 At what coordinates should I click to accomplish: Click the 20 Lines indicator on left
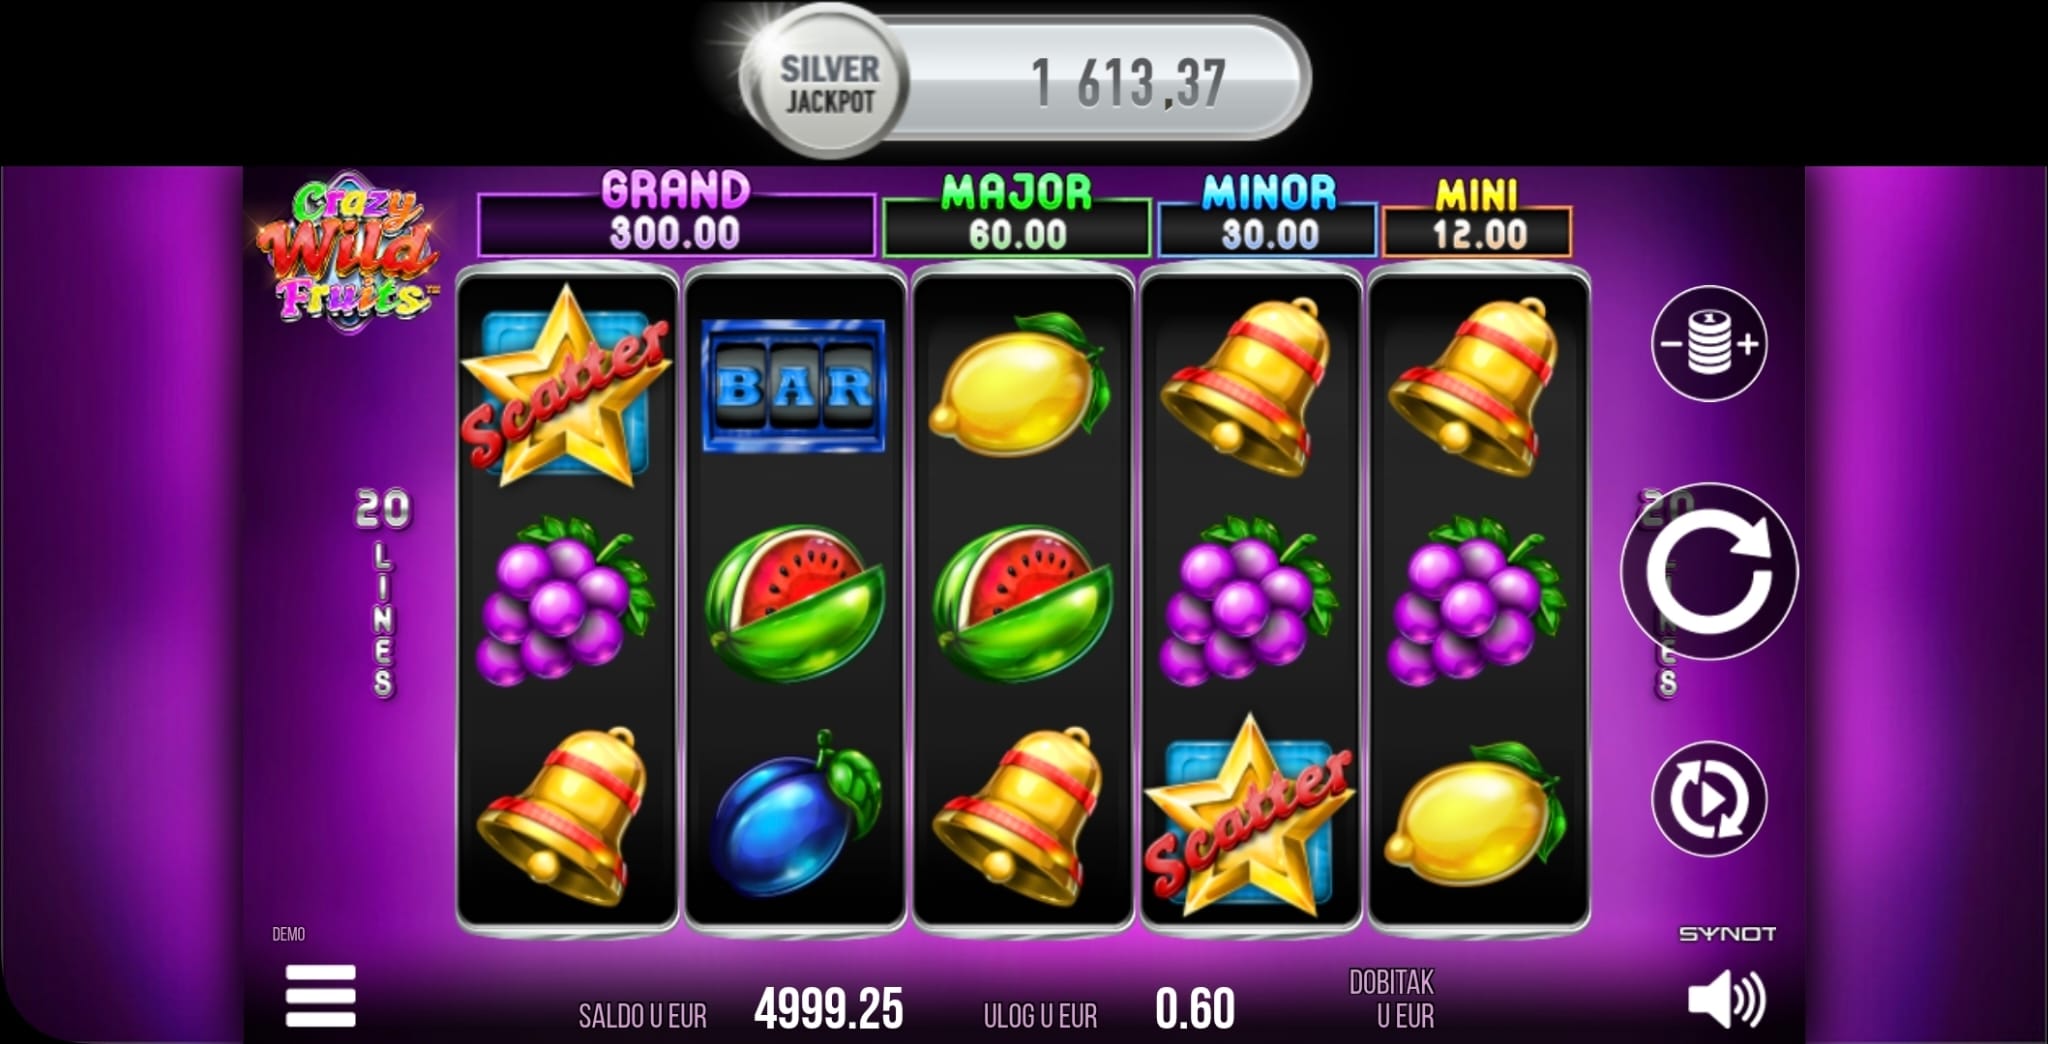383,592
